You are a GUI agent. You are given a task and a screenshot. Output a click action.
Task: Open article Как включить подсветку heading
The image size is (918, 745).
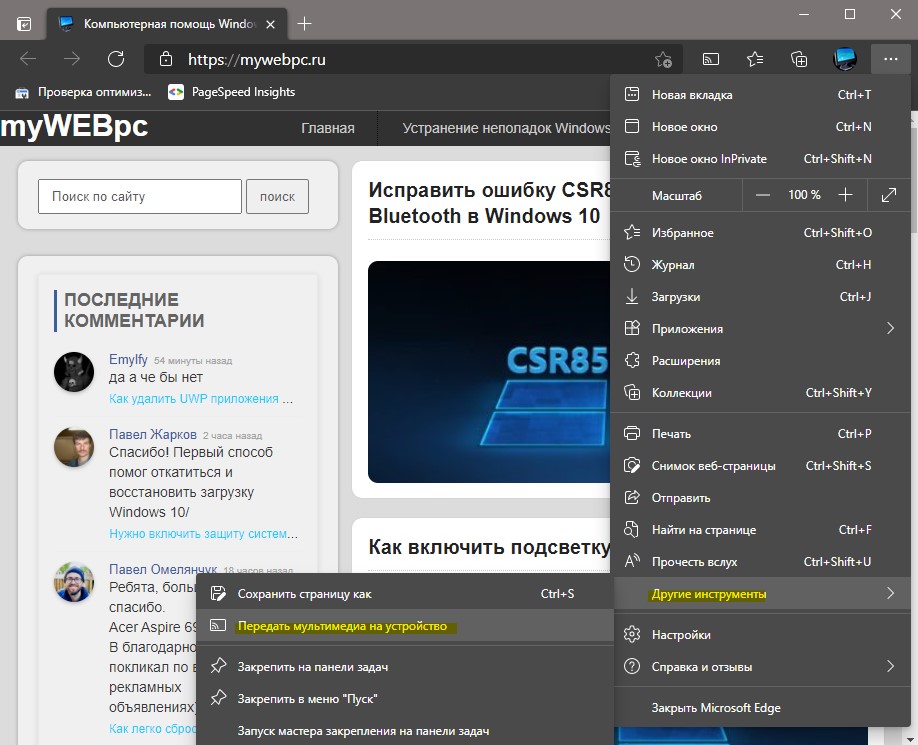click(x=489, y=547)
